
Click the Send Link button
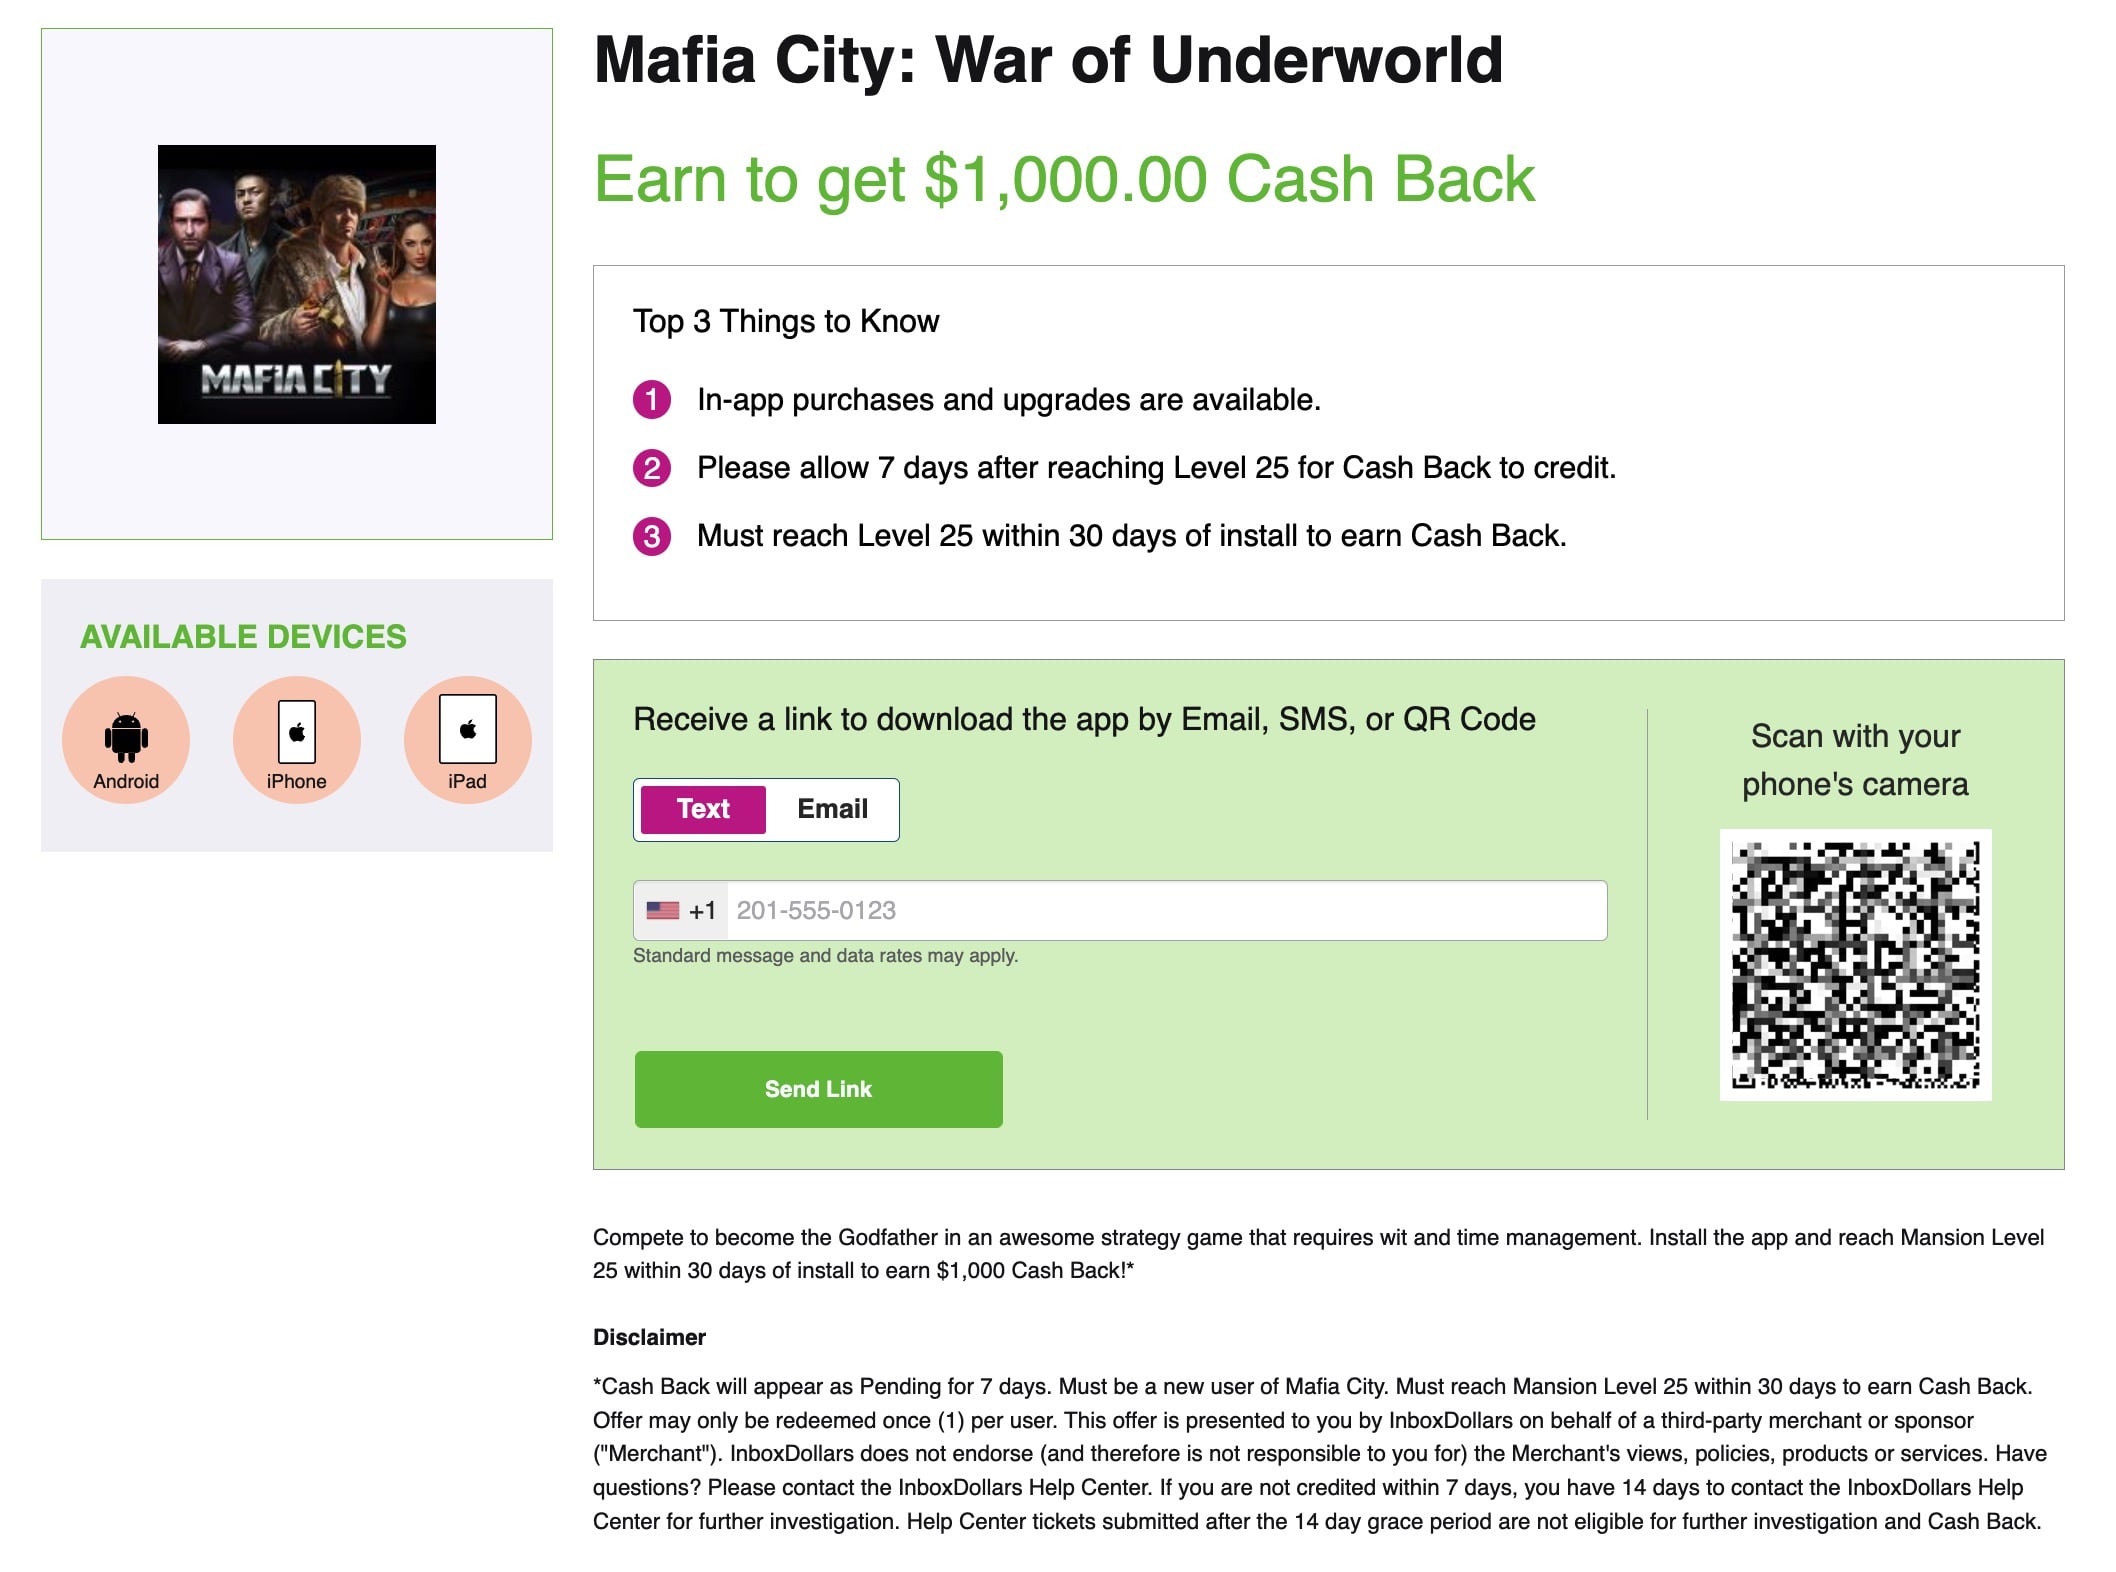[817, 1089]
